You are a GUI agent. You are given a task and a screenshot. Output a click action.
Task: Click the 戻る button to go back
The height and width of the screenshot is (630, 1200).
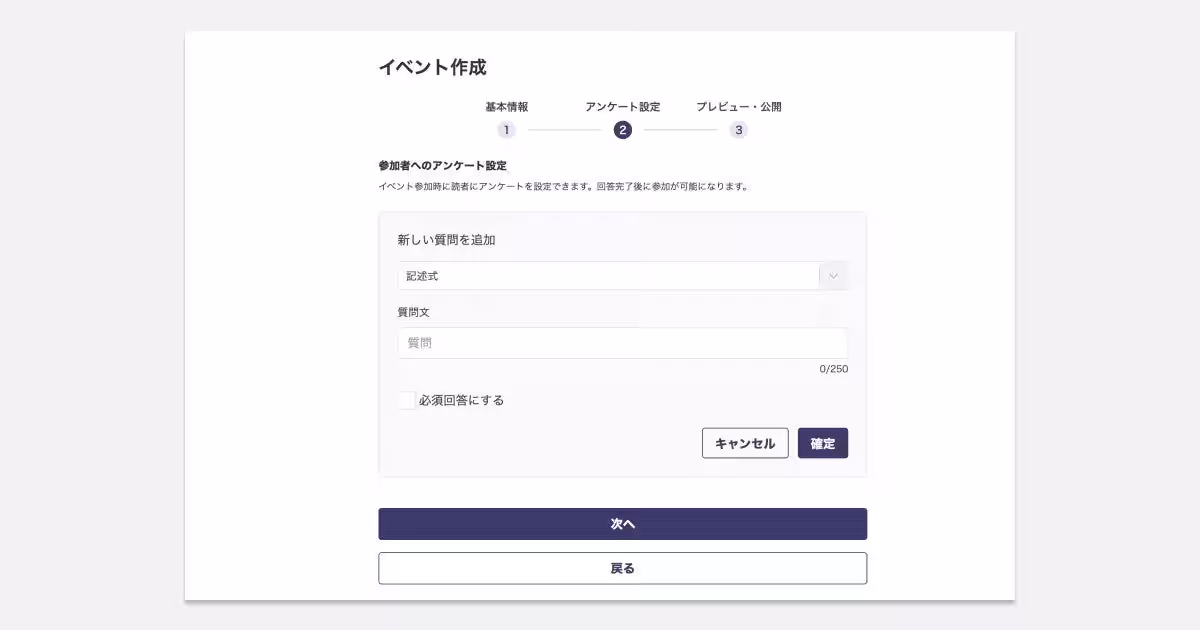point(622,567)
